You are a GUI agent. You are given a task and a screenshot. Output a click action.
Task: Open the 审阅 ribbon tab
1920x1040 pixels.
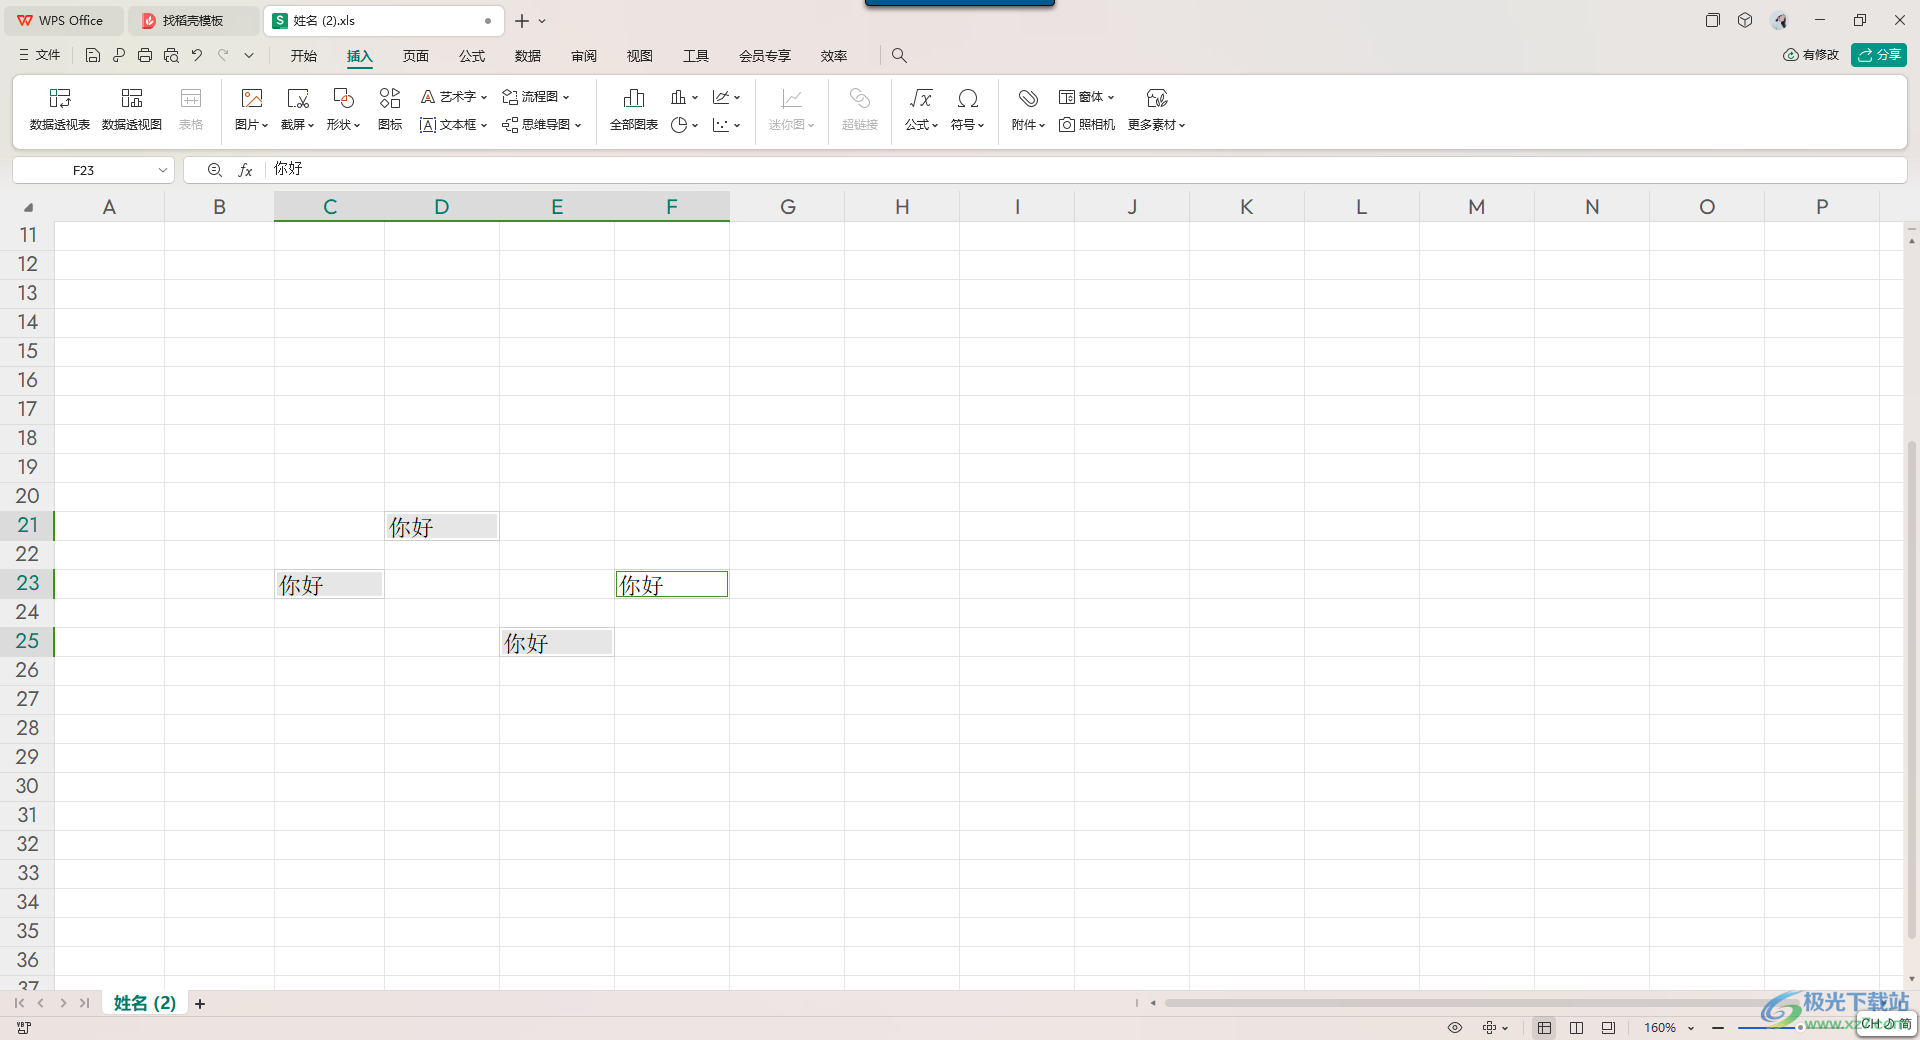click(584, 56)
